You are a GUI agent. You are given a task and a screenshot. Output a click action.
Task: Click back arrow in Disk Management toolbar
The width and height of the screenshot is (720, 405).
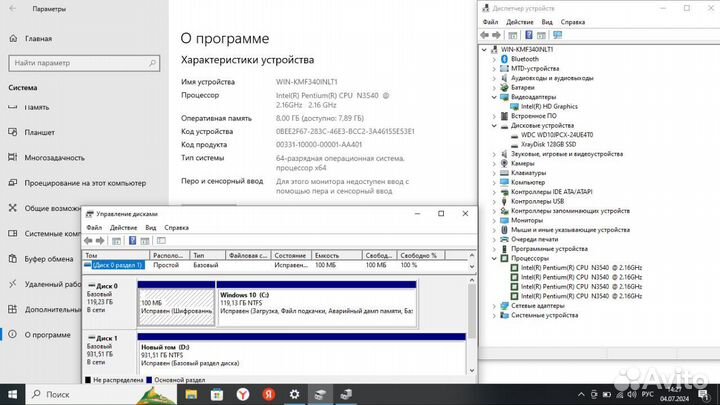tap(88, 241)
